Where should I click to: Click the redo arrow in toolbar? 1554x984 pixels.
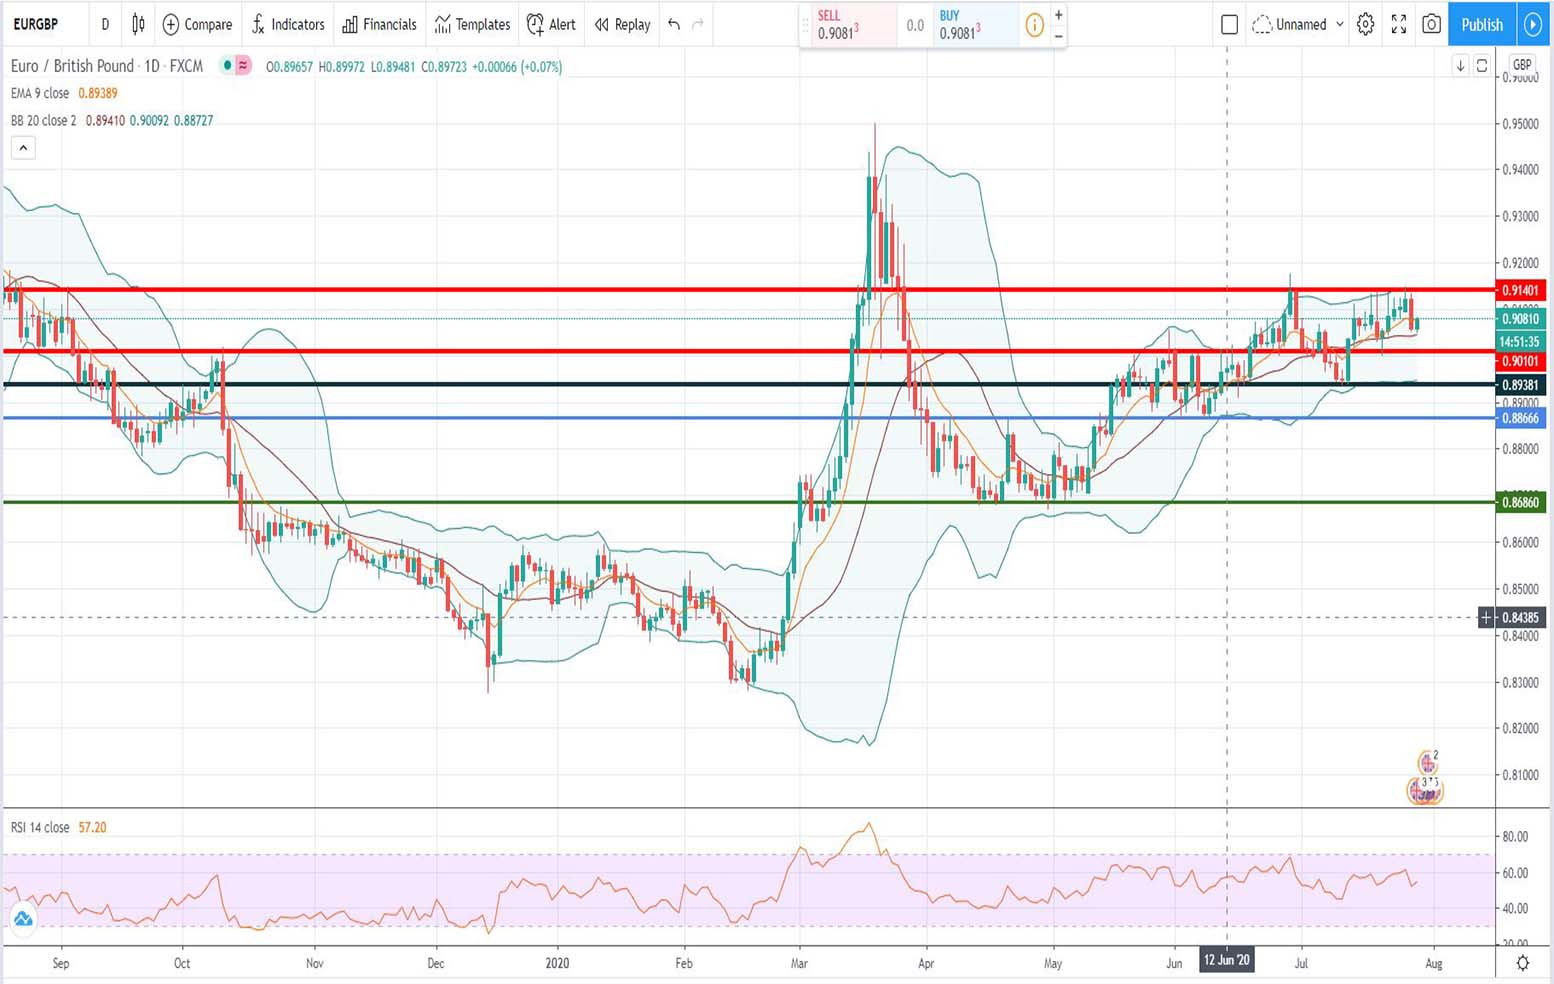tap(698, 24)
